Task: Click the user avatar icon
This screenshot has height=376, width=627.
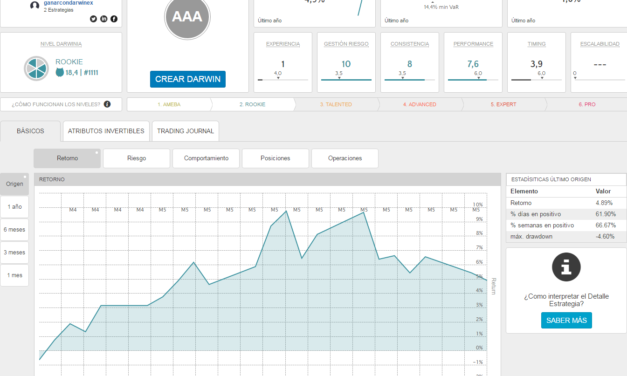Action: pyautogui.click(x=35, y=5)
